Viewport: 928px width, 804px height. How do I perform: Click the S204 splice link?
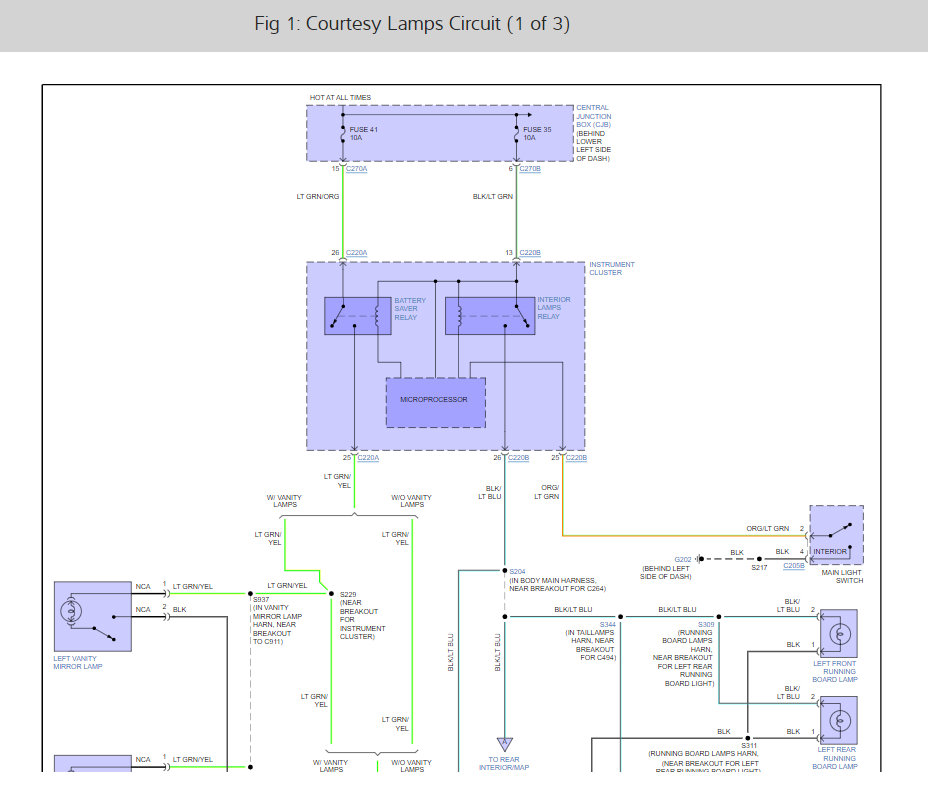pyautogui.click(x=517, y=571)
